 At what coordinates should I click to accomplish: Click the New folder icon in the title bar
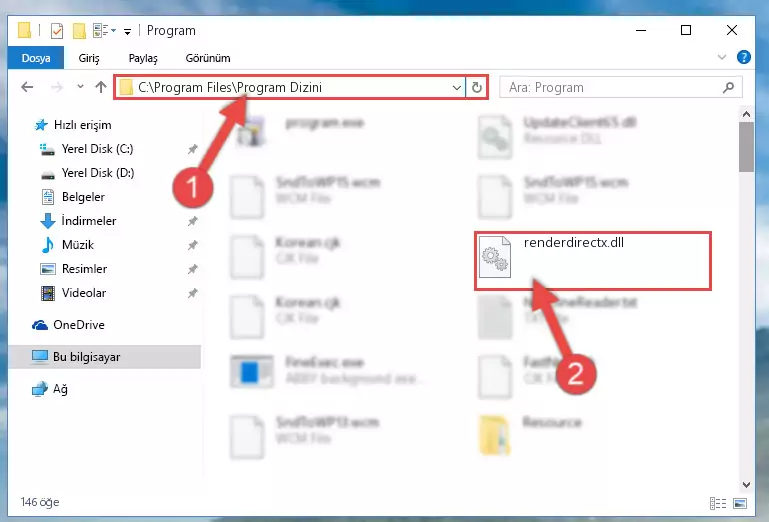(x=79, y=31)
